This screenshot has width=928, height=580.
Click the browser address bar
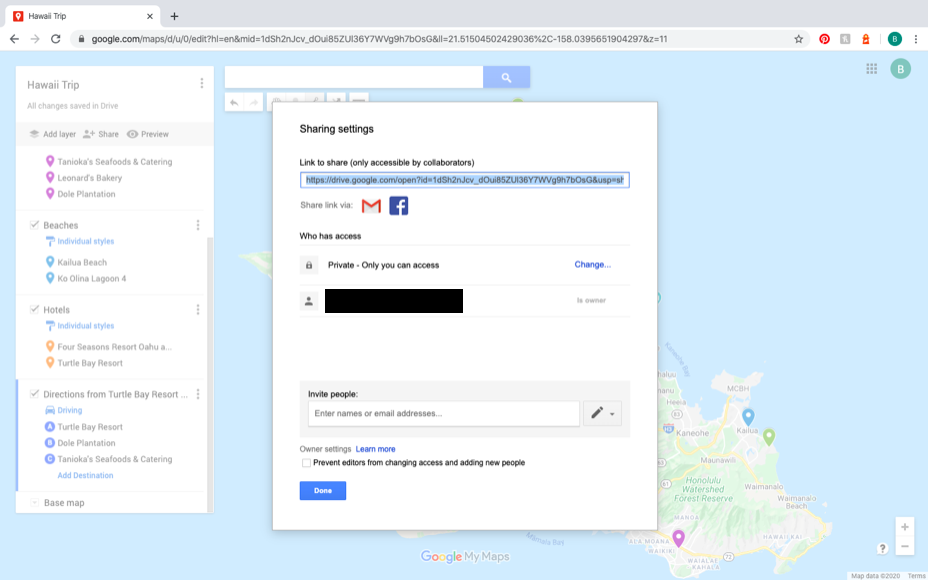click(x=438, y=39)
